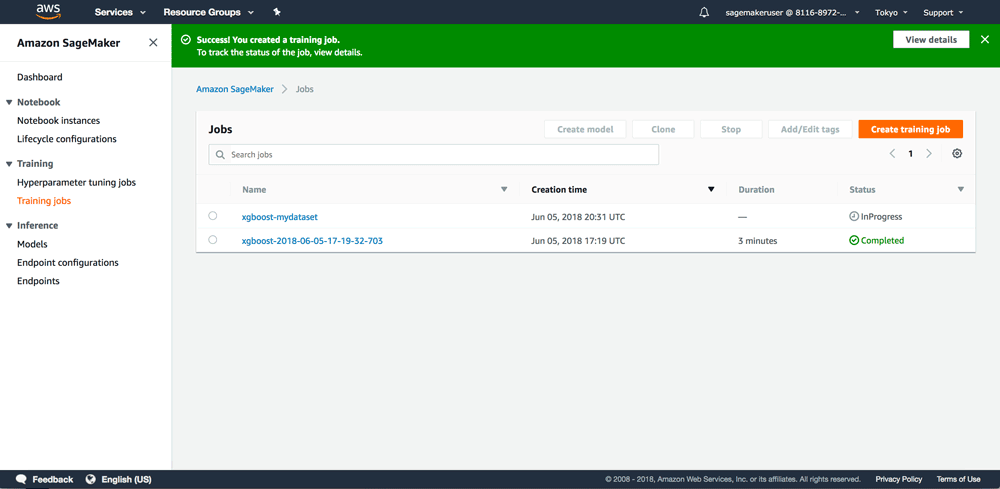The height and width of the screenshot is (489, 1000).
Task: Click the success checkmark icon in banner
Action: (186, 40)
